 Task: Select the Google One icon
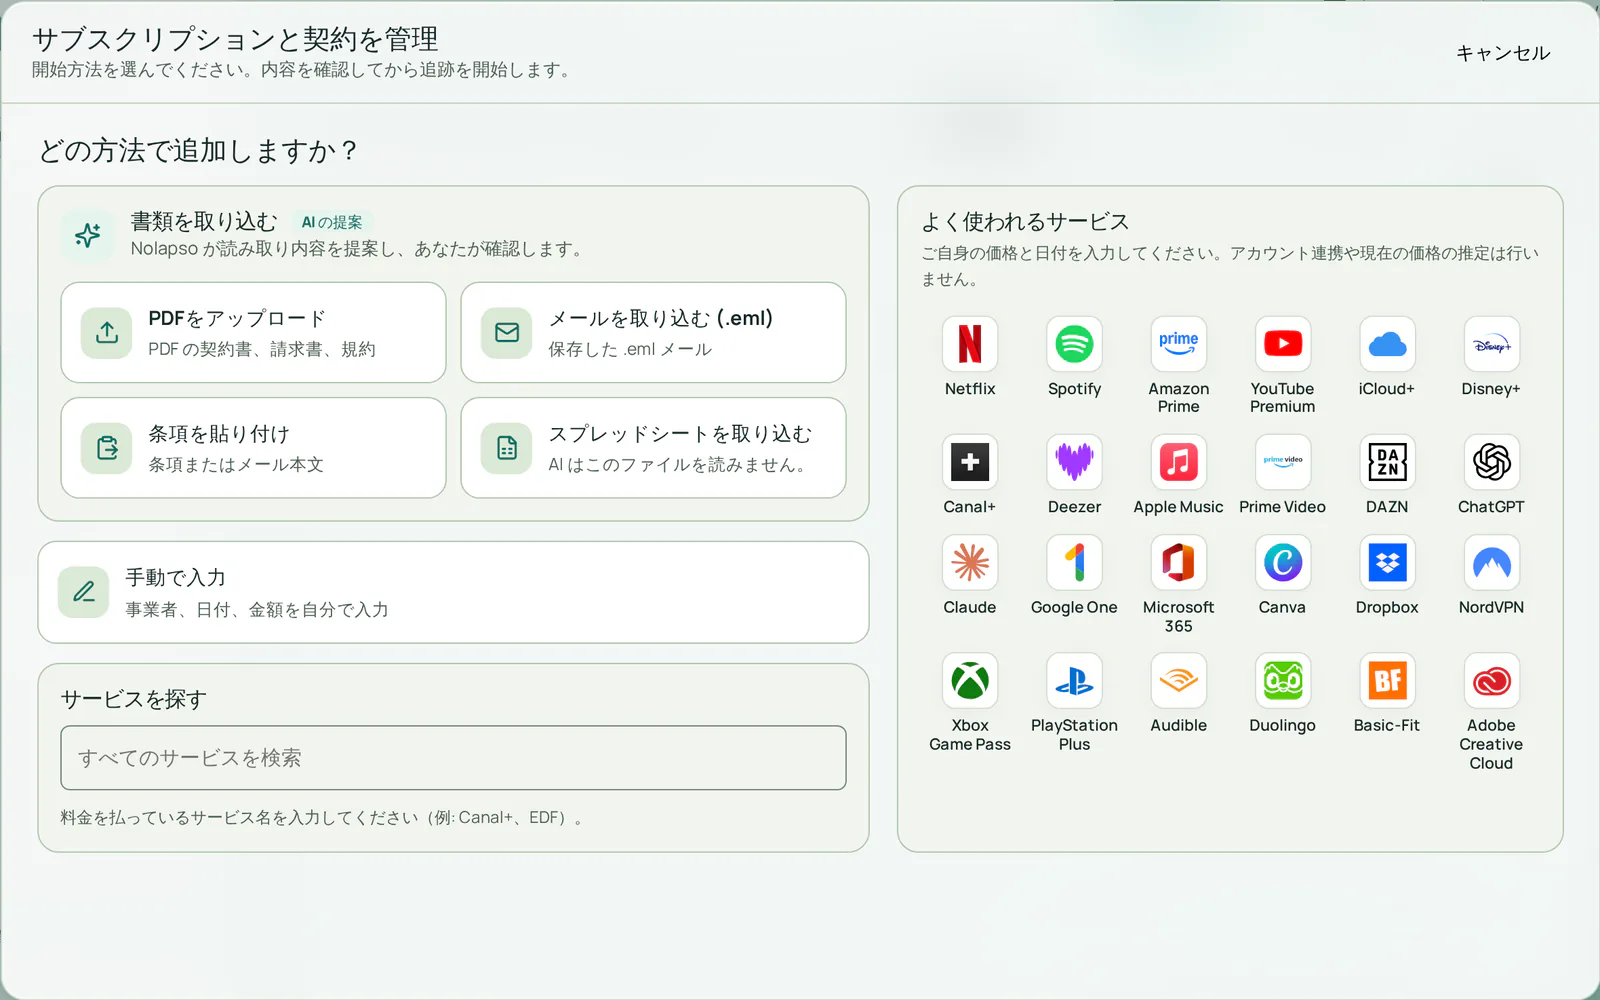click(1074, 562)
